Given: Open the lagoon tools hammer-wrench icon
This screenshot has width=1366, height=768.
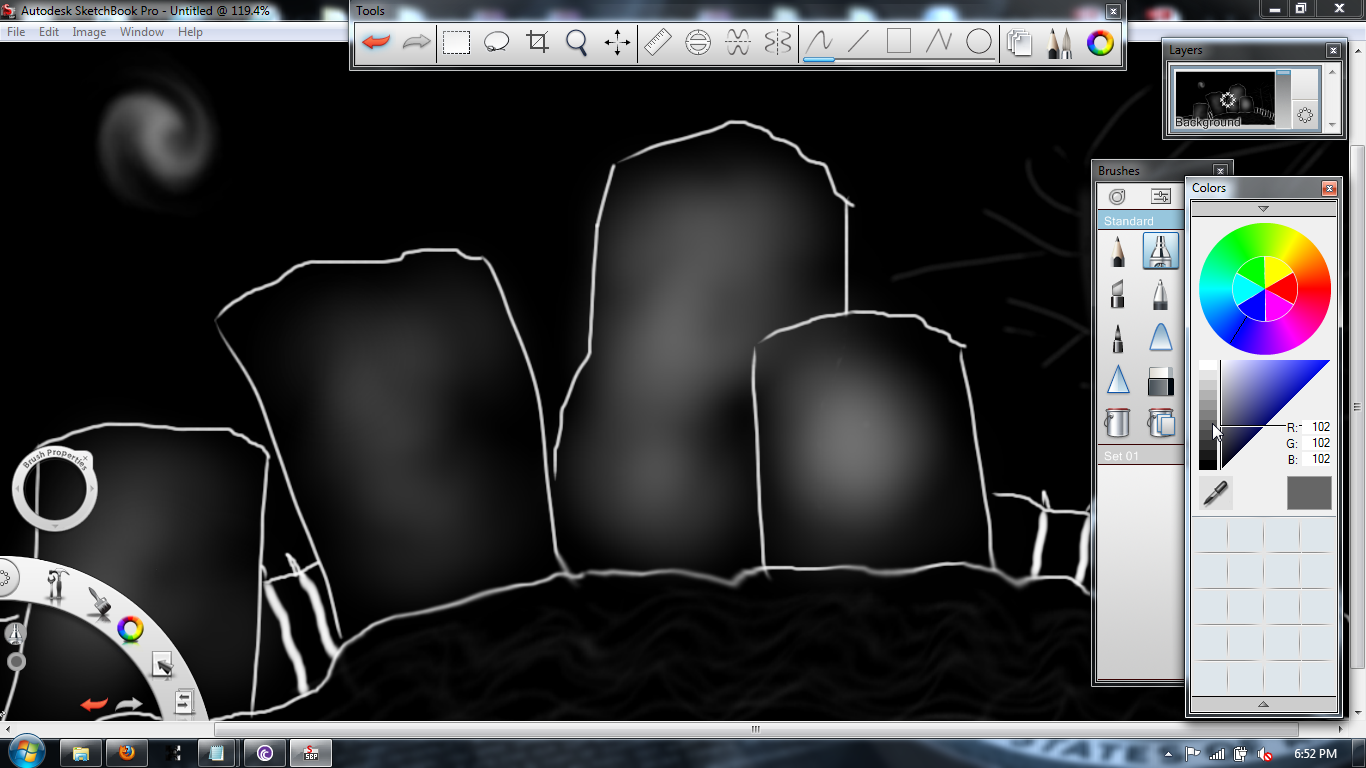Looking at the screenshot, I should (56, 585).
